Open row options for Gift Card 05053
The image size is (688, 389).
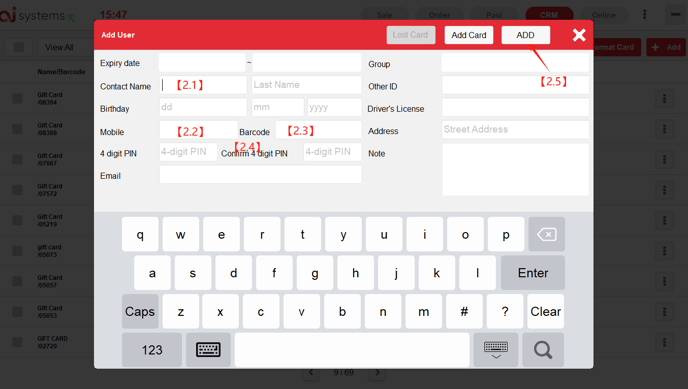click(664, 312)
